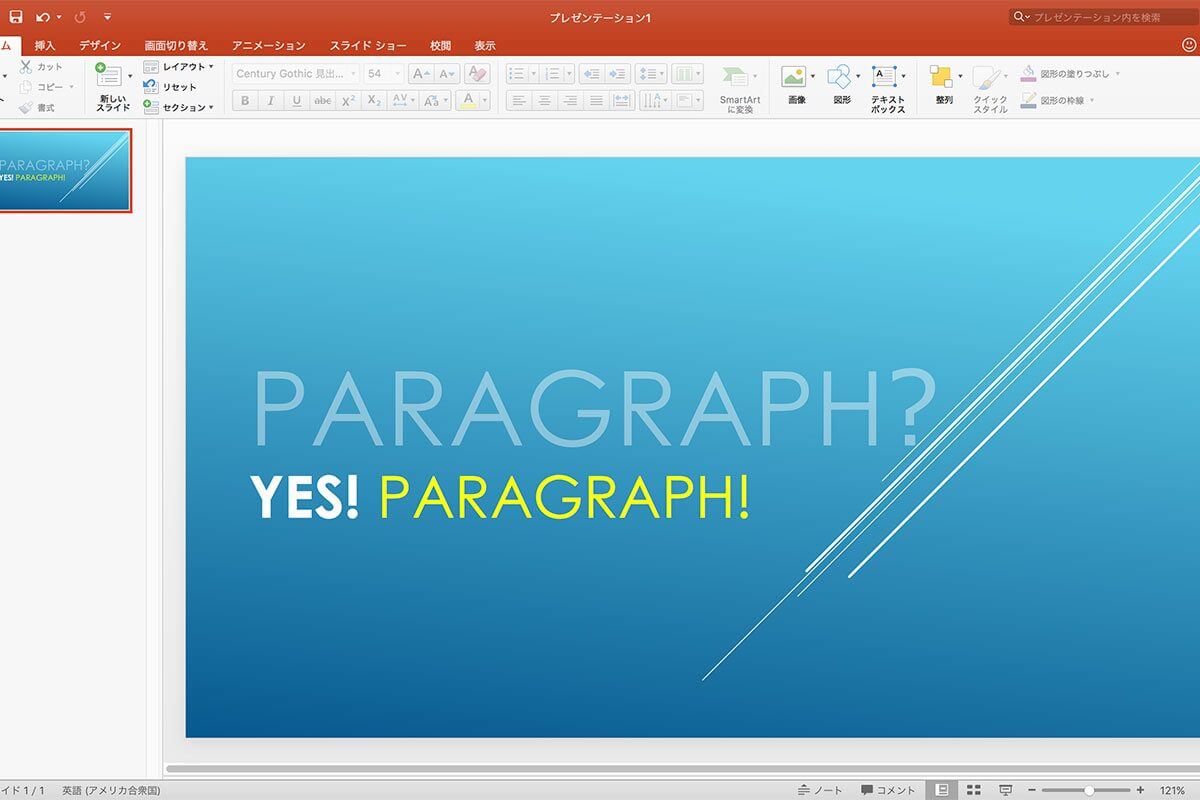Expand the New Slide dropdown arrow

pos(130,76)
